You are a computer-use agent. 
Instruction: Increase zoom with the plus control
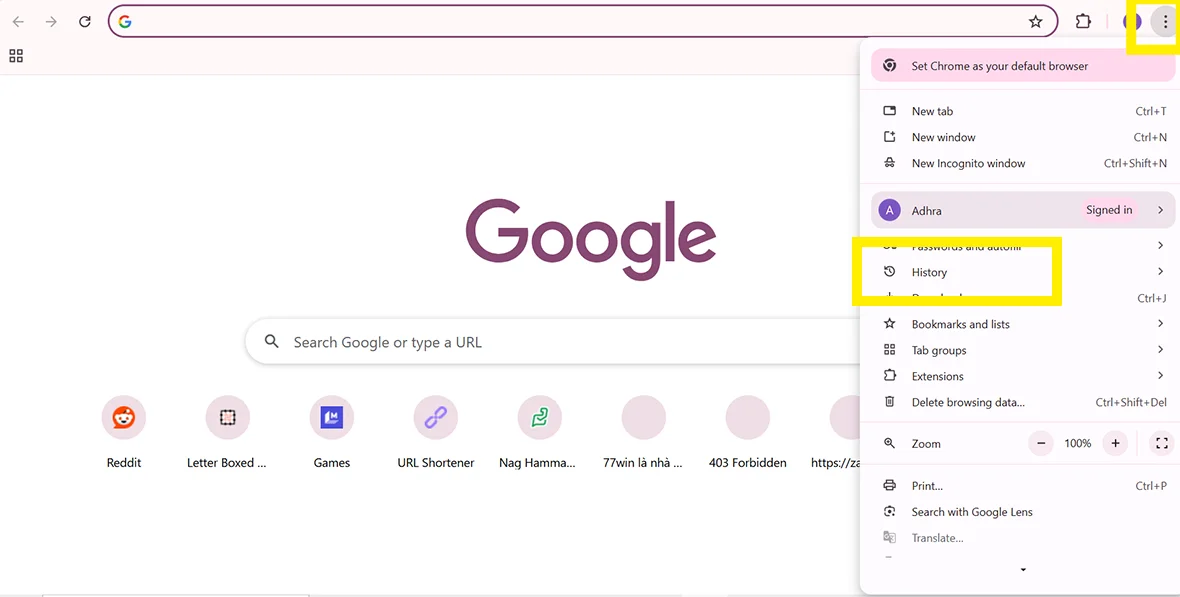click(1115, 443)
